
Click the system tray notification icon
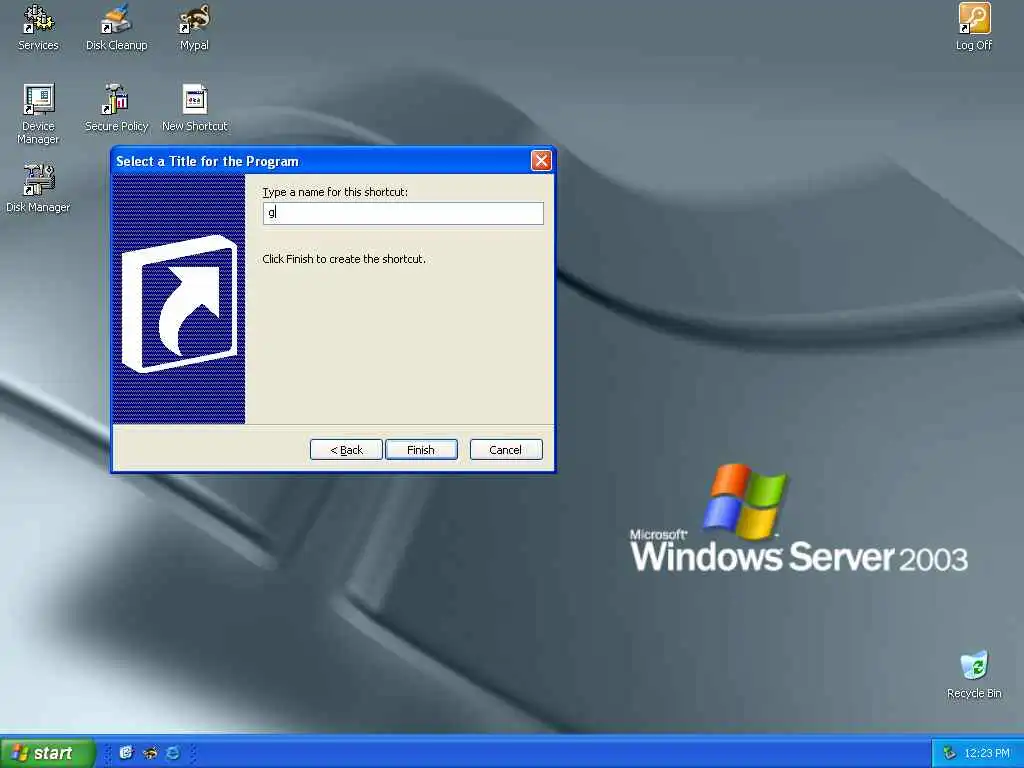coord(949,753)
